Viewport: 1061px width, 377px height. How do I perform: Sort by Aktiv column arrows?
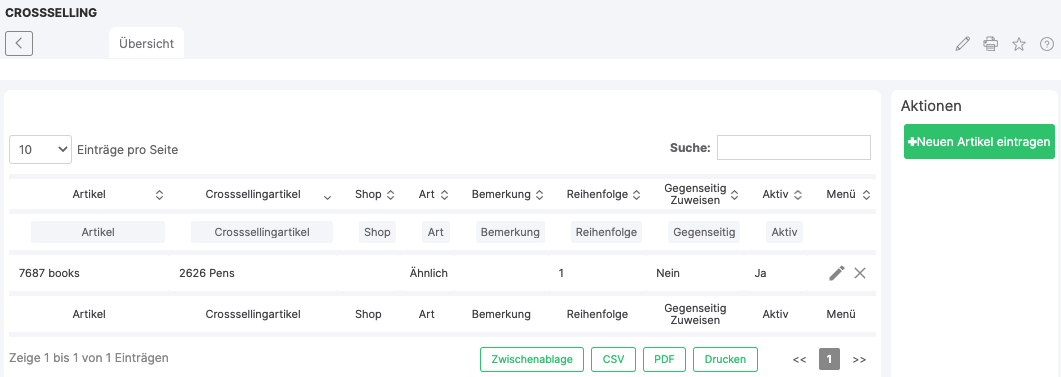798,195
